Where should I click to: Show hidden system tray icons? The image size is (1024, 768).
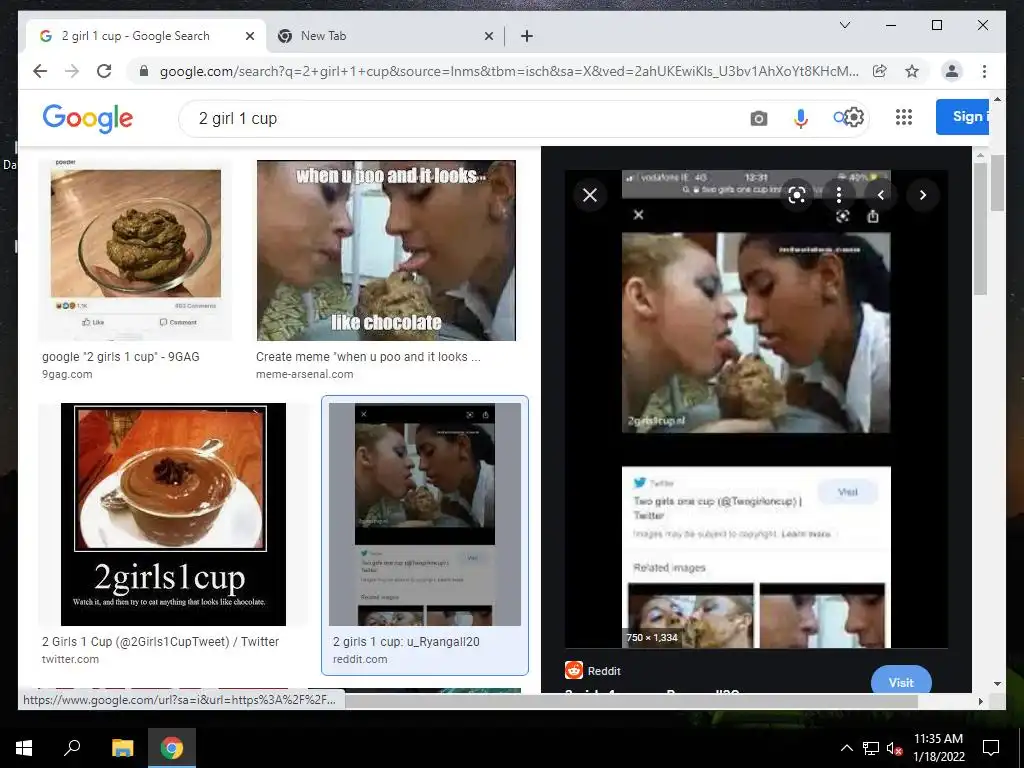[x=846, y=748]
